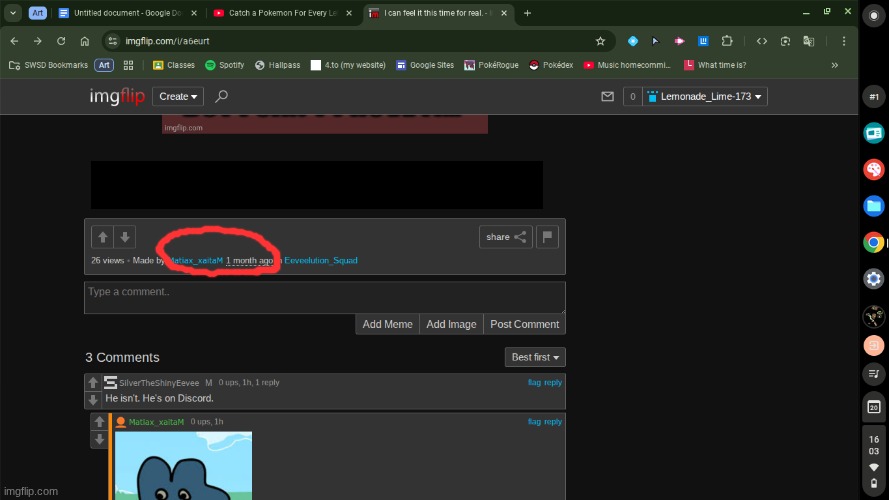Upvote SilverTheShinyEevee's comment
The image size is (889, 500).
coord(93,383)
